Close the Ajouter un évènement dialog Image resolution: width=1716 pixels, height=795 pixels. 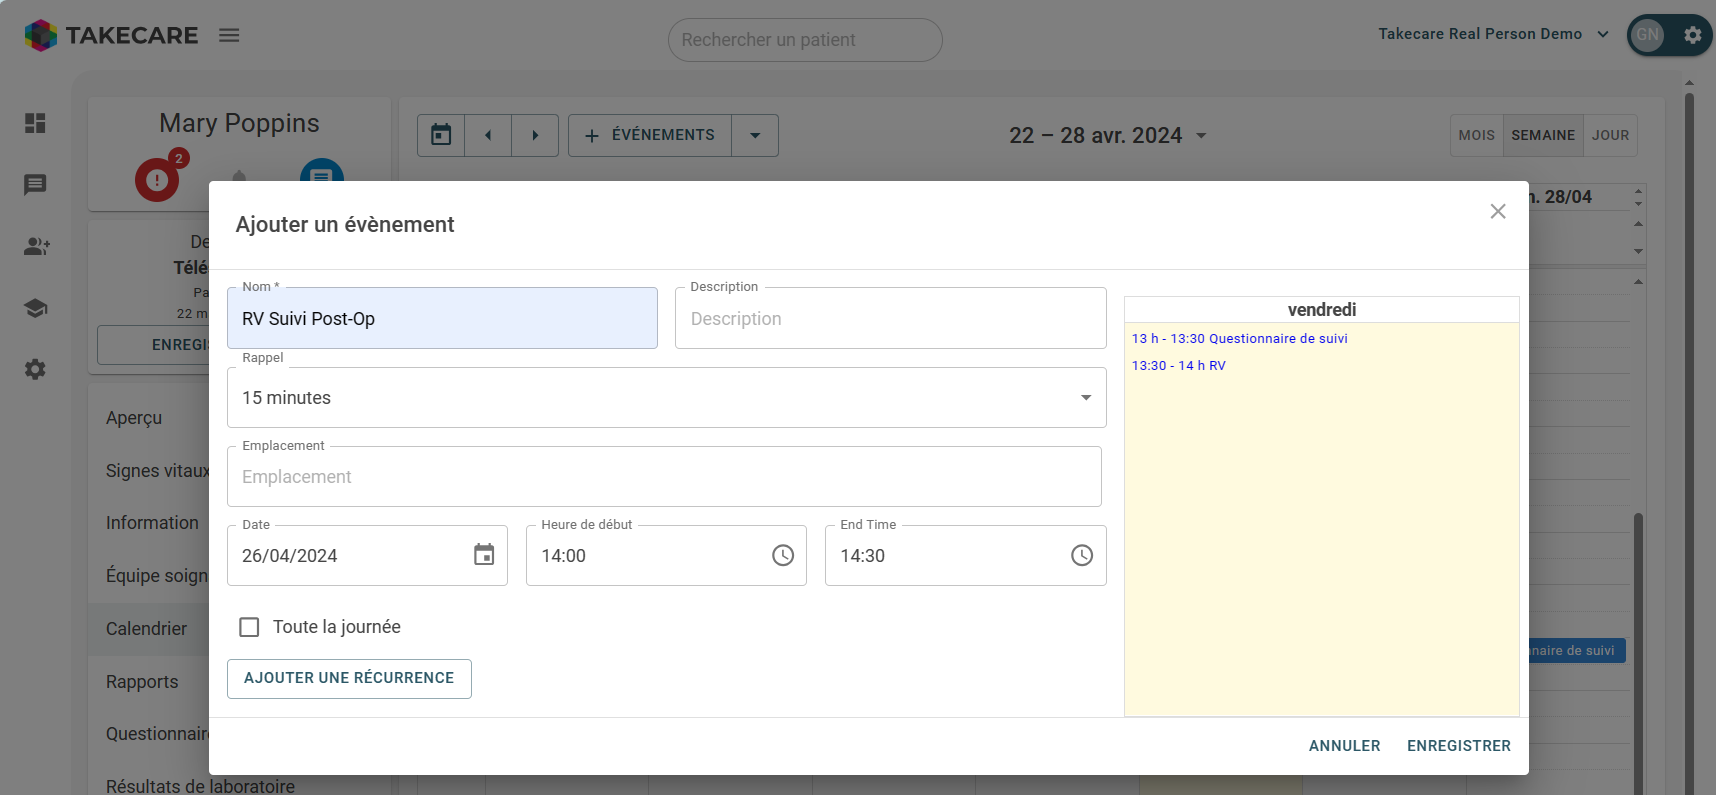pyautogui.click(x=1497, y=211)
